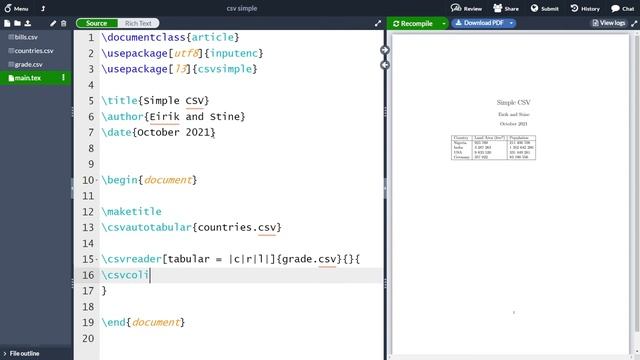Open the Review panel
Screen dimensions: 640x360
click(466, 8)
